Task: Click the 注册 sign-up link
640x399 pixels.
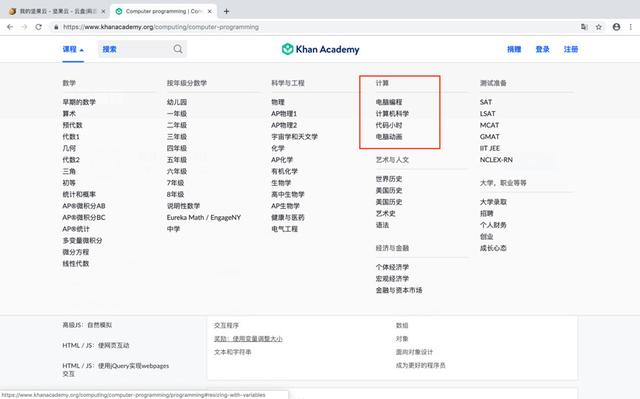Action: pyautogui.click(x=571, y=49)
